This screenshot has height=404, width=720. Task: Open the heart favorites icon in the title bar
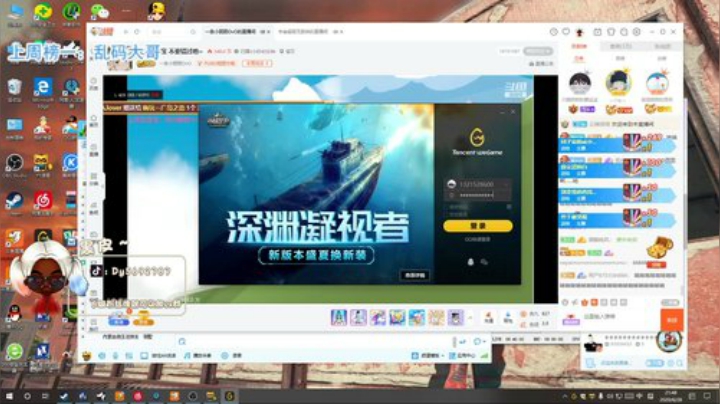click(566, 32)
